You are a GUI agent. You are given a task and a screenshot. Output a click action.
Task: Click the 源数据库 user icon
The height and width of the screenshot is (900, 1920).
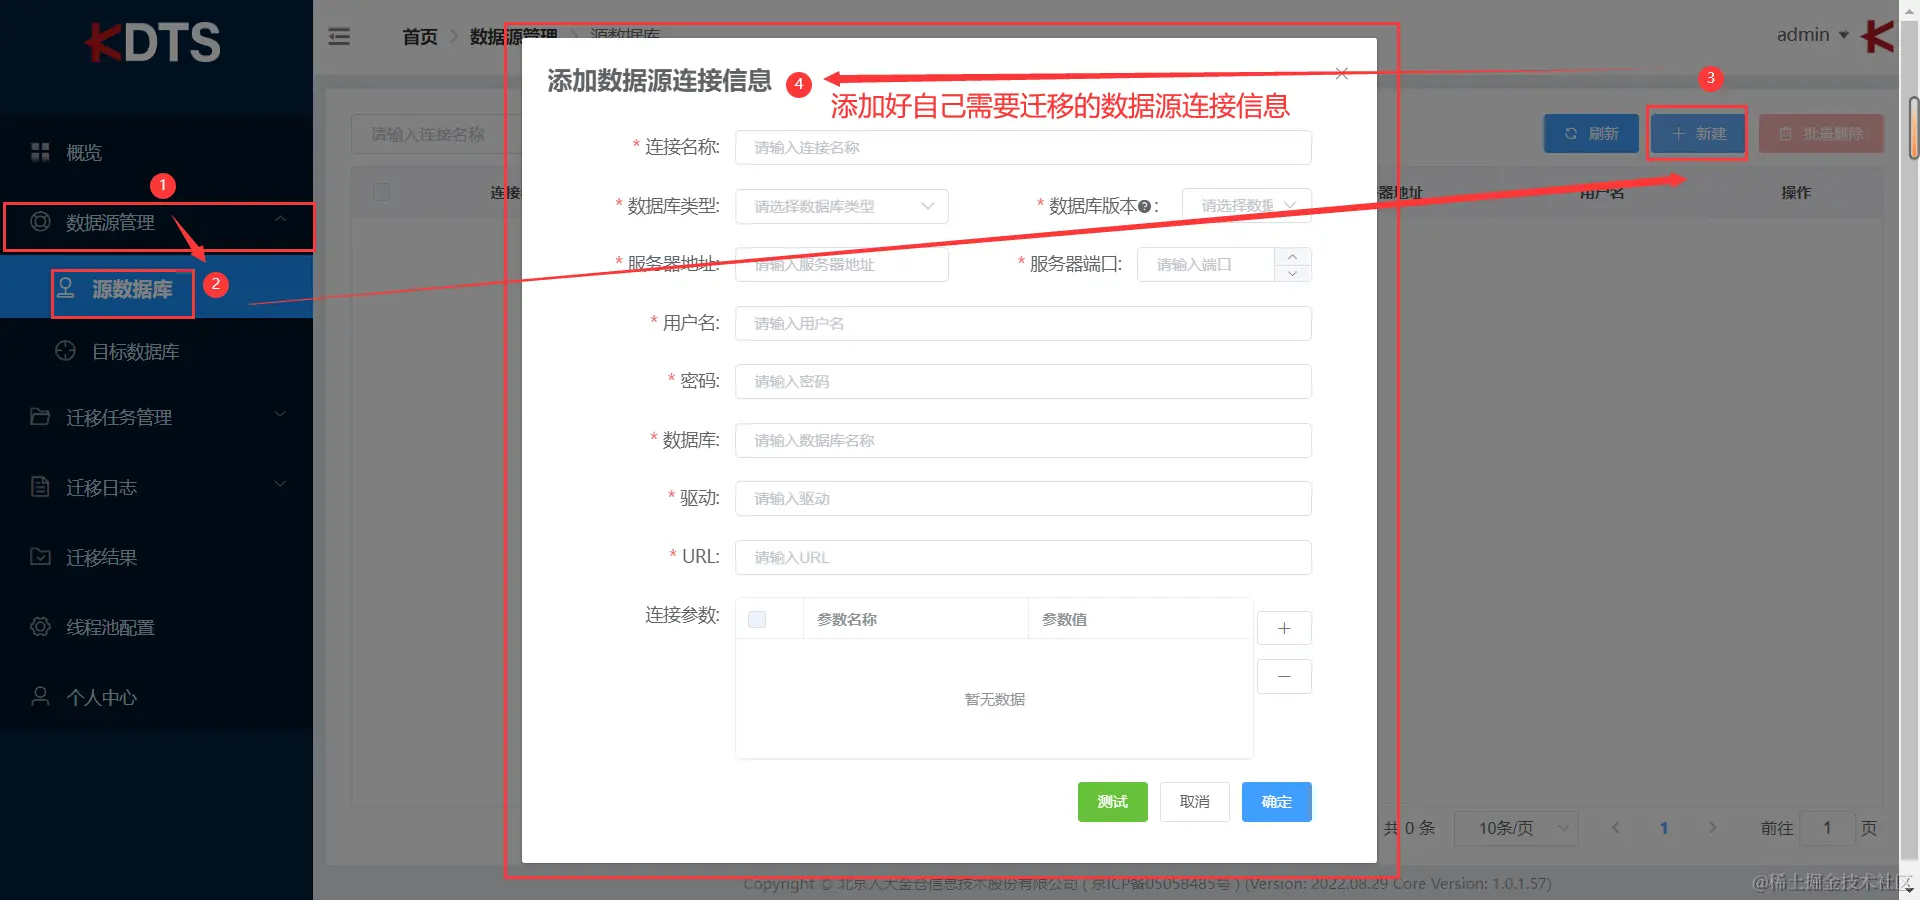66,289
